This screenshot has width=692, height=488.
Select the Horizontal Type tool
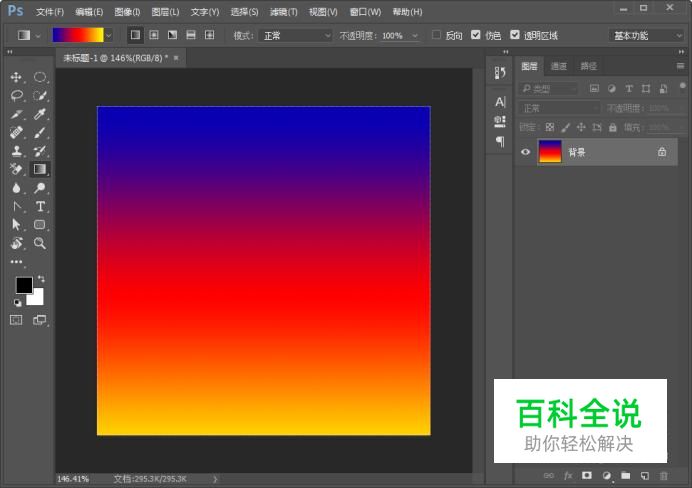[x=40, y=206]
